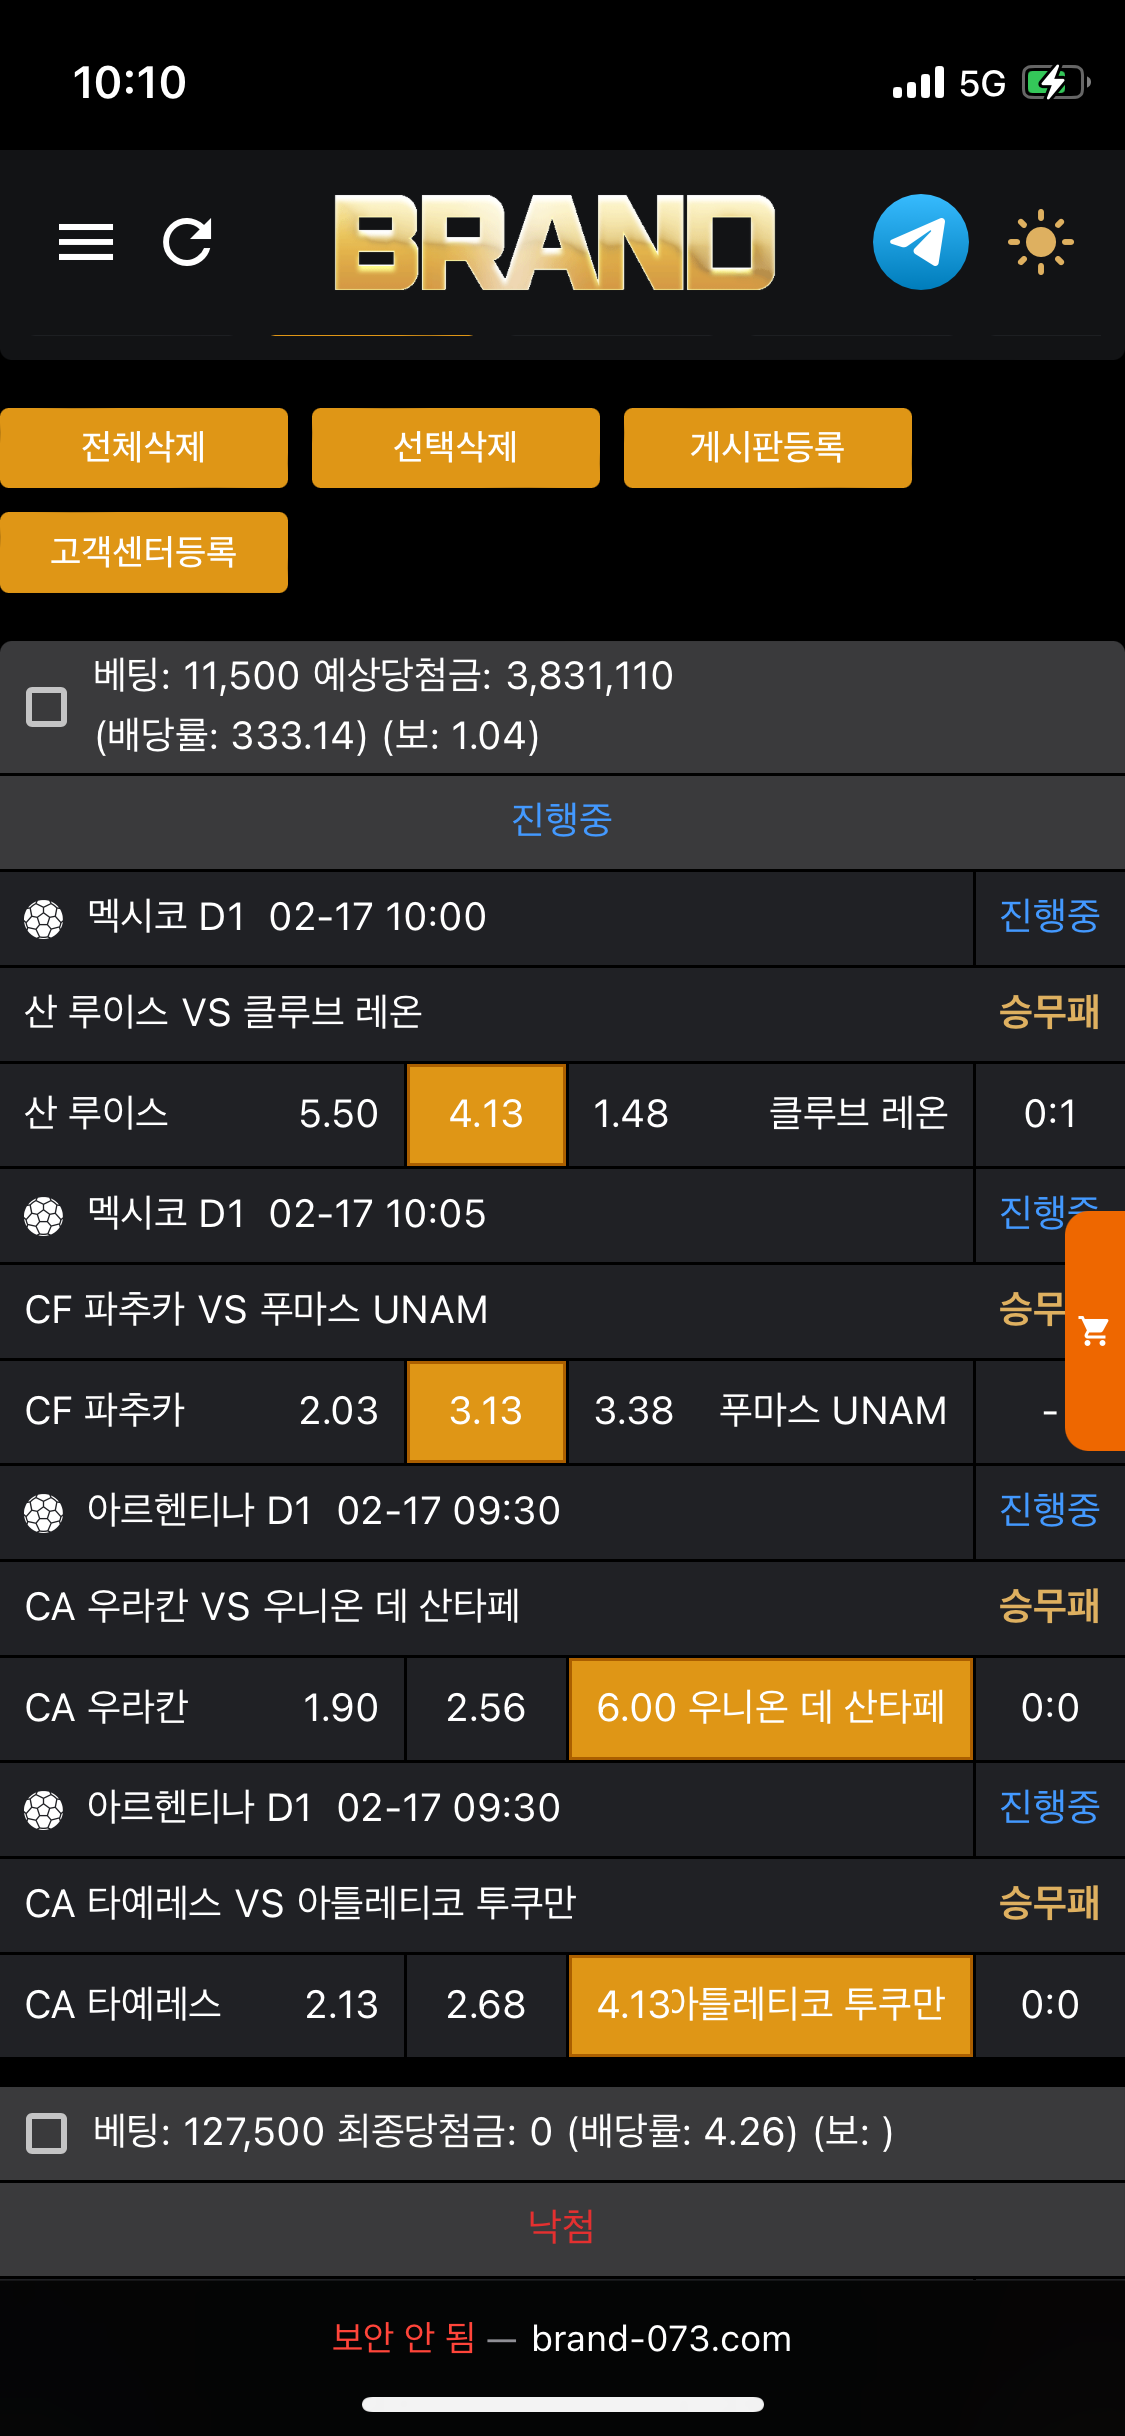Tap the refresh icon
The image size is (1125, 2436).
coord(188,242)
